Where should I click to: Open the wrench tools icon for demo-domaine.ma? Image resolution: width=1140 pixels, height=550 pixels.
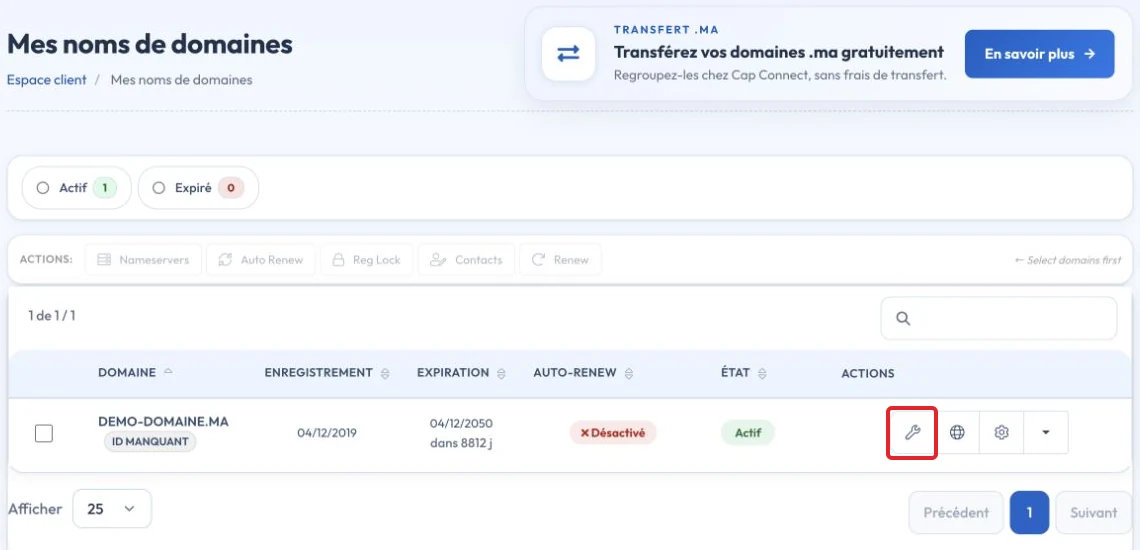(x=912, y=432)
